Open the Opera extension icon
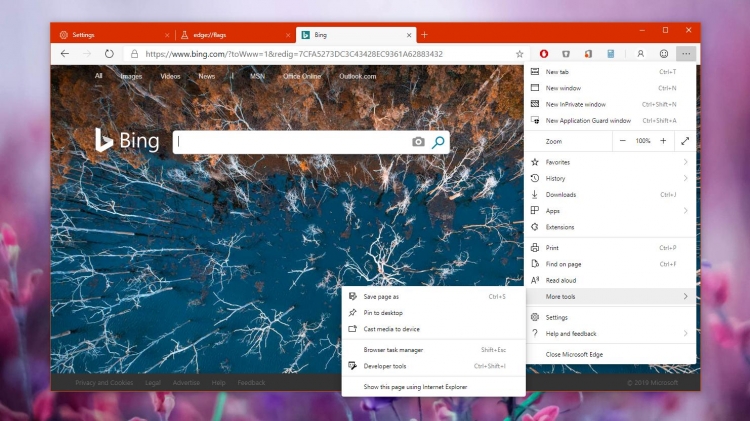Screen dimensions: 750x421 point(544,54)
